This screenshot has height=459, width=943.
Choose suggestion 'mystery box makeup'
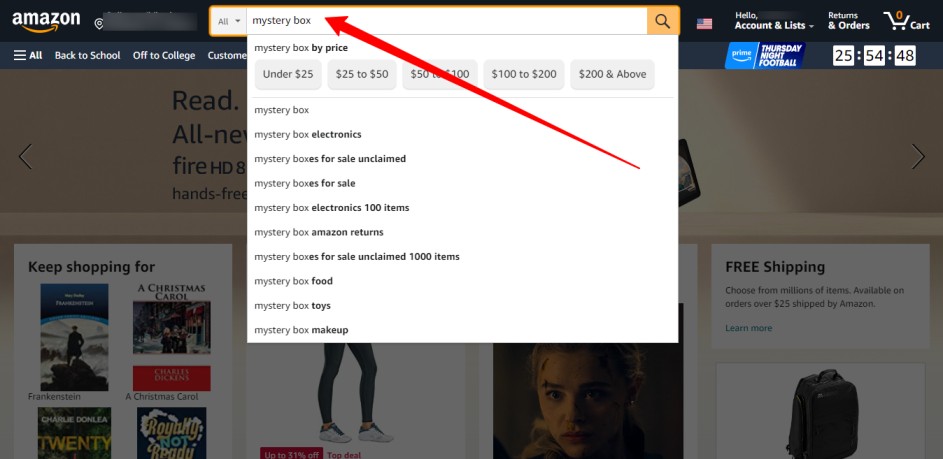(x=462, y=330)
